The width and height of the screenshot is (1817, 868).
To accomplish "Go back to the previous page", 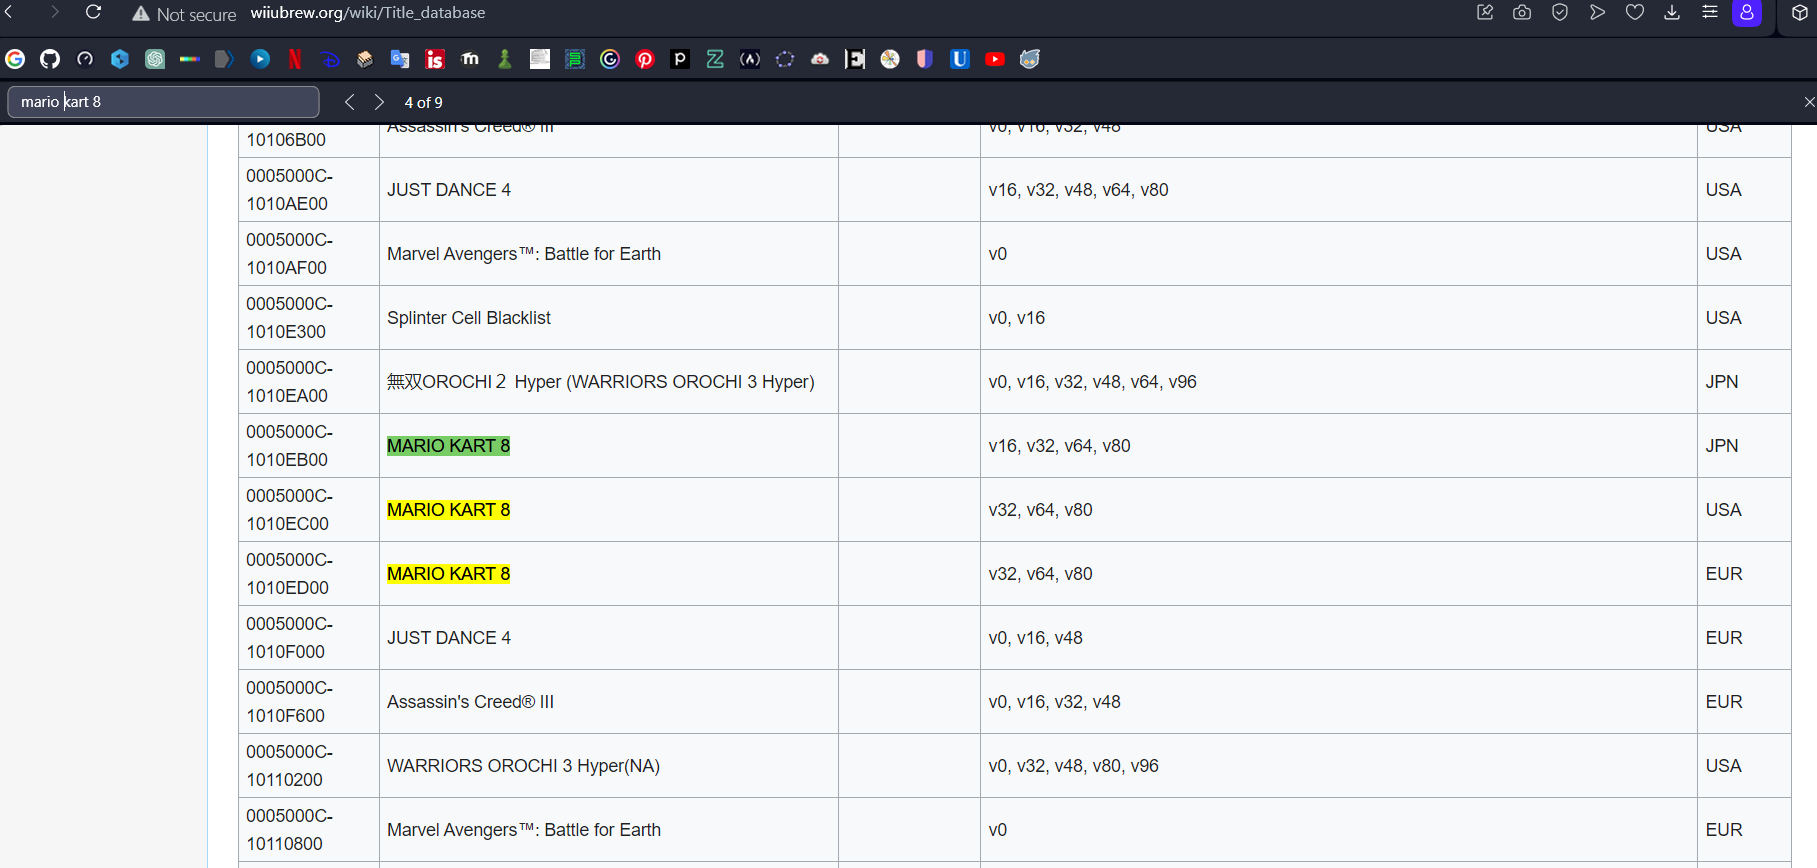I will [9, 13].
